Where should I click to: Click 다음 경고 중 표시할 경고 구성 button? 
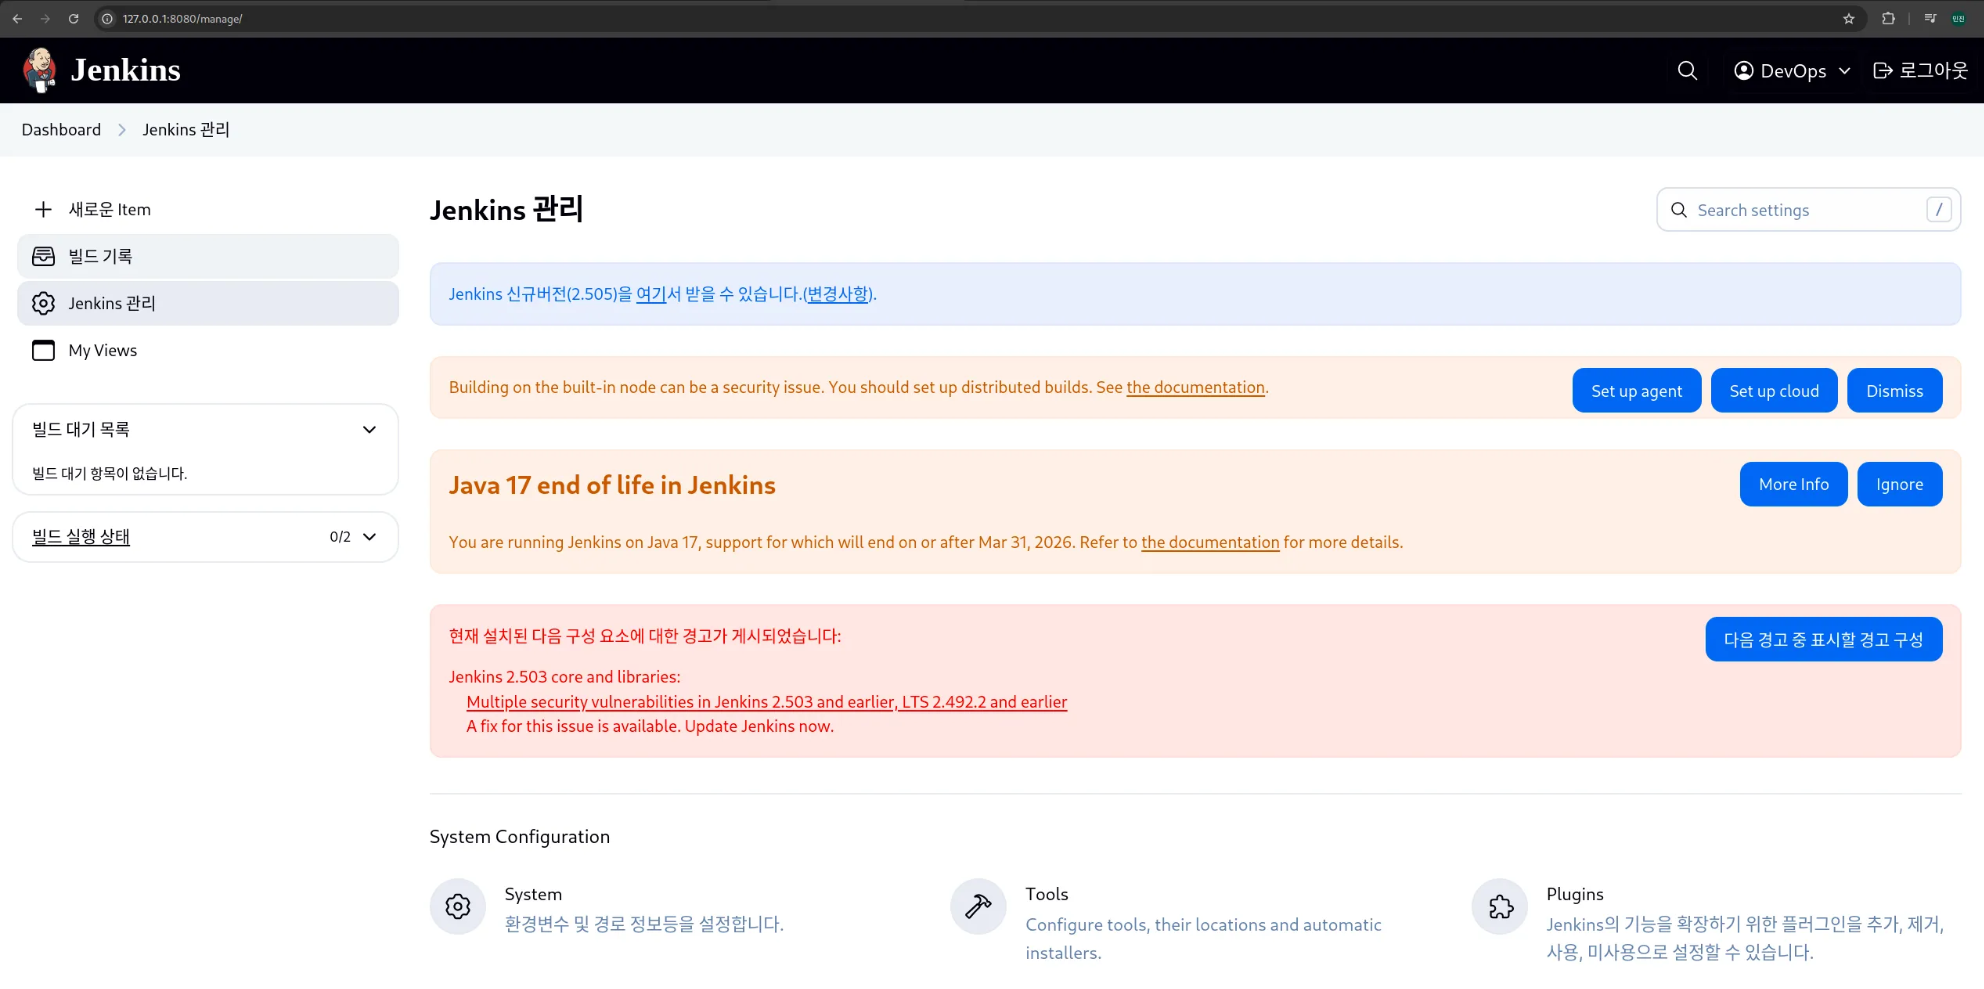click(x=1823, y=640)
